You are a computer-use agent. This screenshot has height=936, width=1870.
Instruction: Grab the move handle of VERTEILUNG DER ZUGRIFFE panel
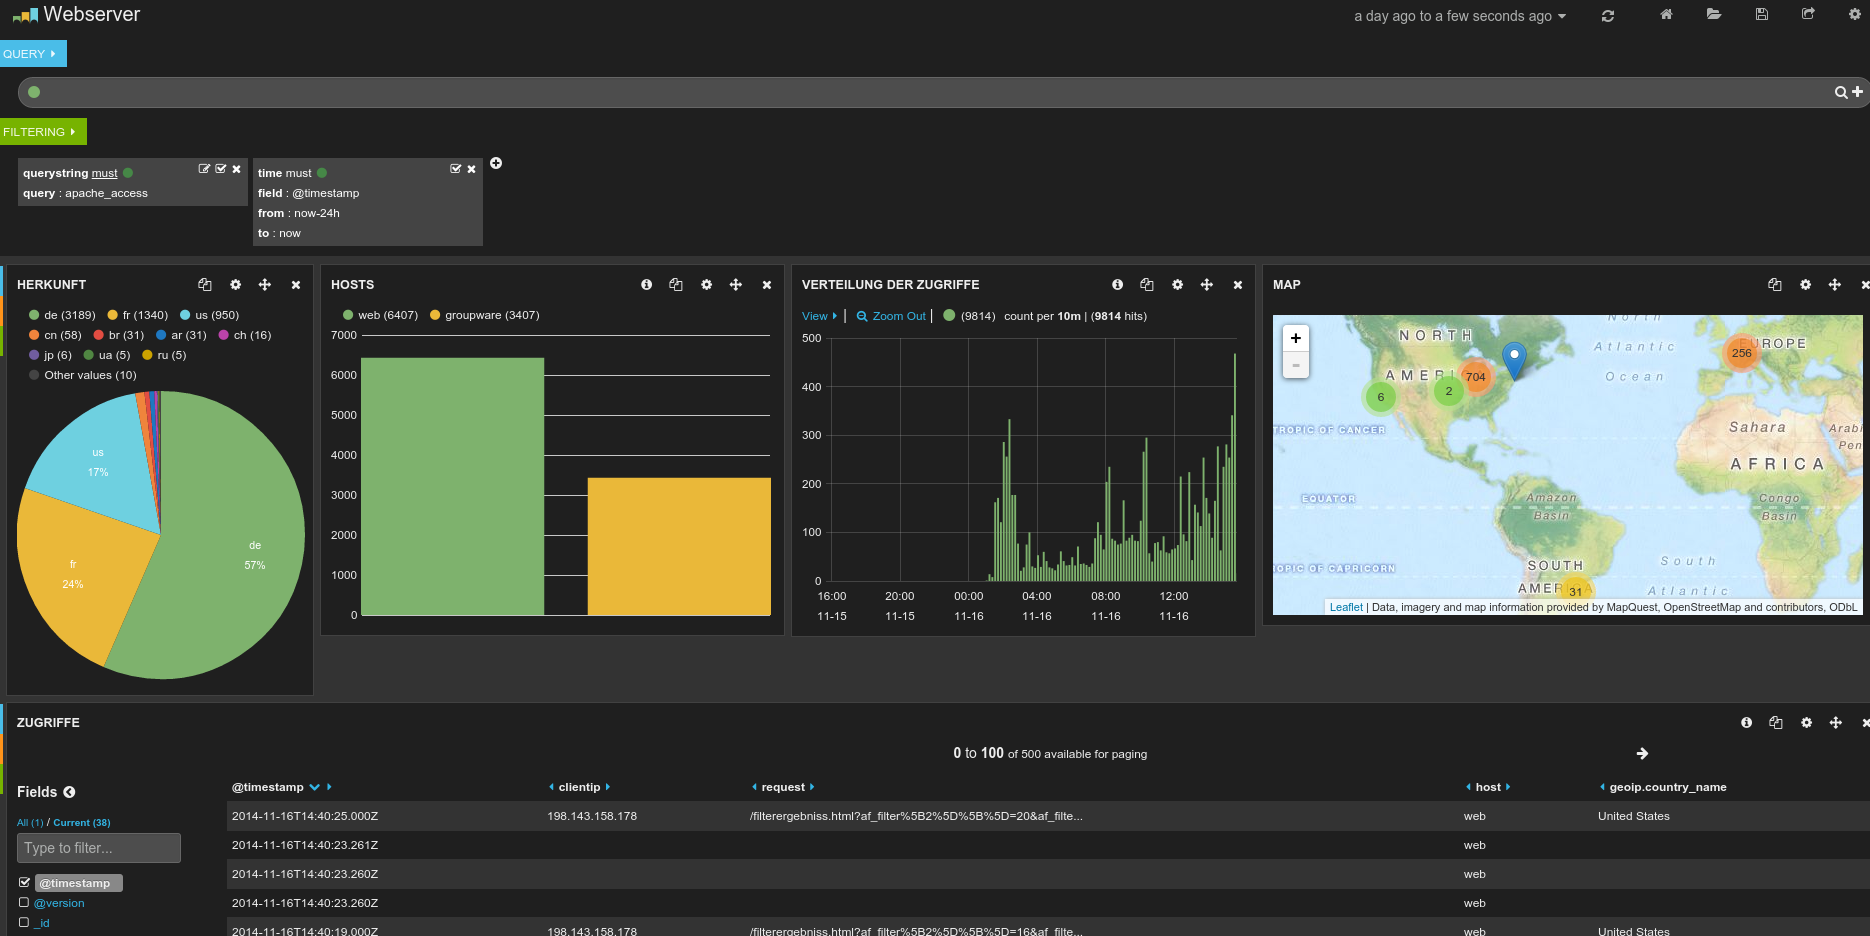point(1207,285)
